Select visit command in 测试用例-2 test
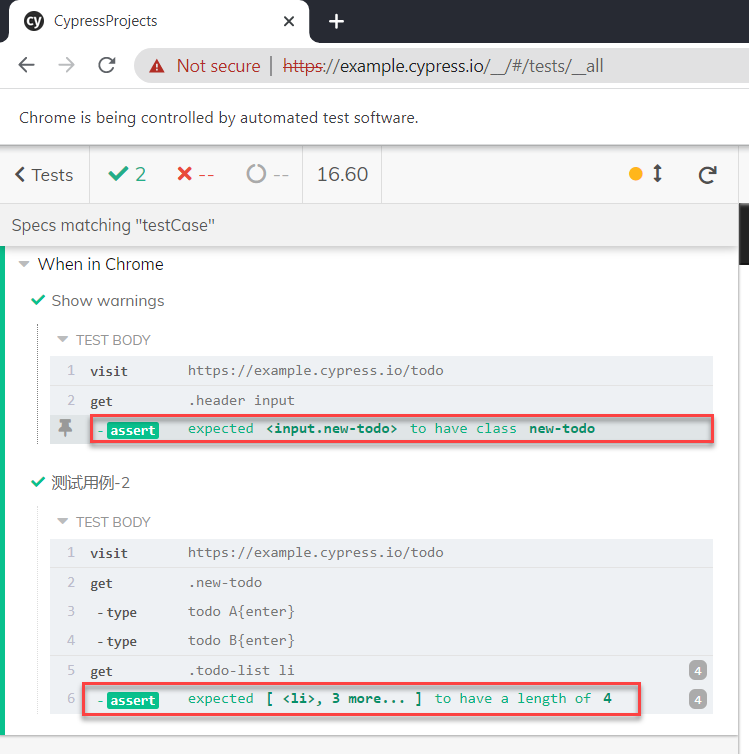This screenshot has height=754, width=749. (381, 553)
